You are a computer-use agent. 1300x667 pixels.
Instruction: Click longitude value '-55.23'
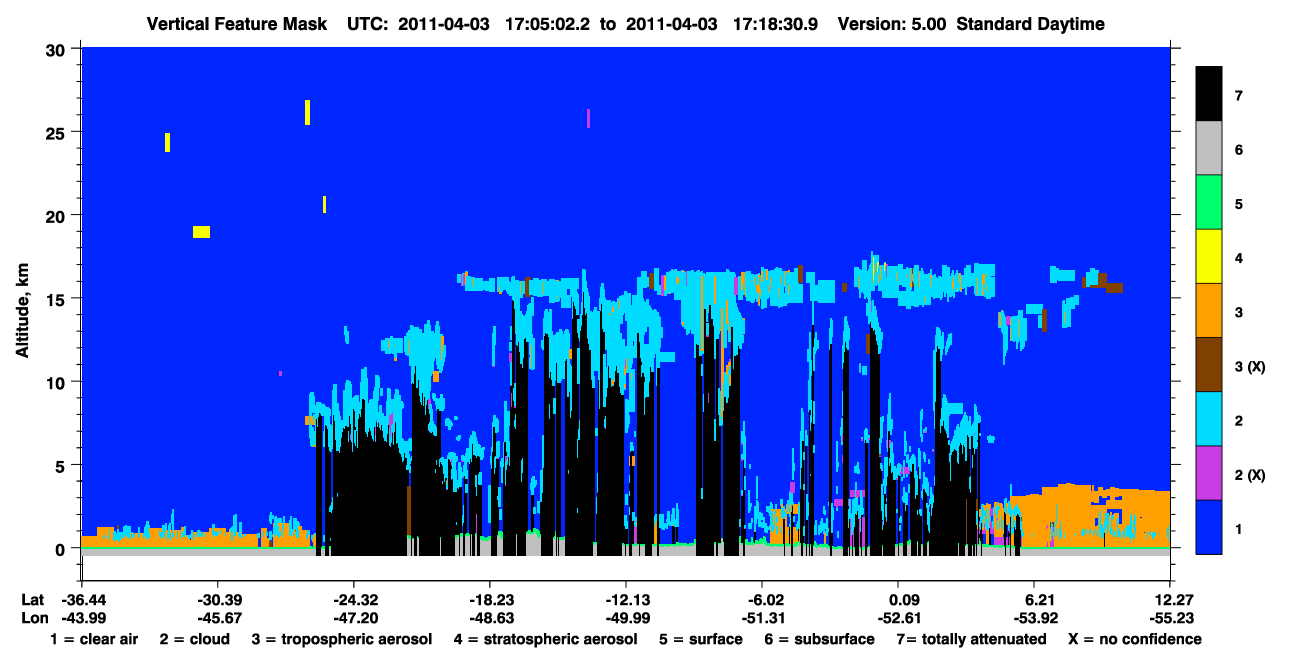click(x=1170, y=618)
